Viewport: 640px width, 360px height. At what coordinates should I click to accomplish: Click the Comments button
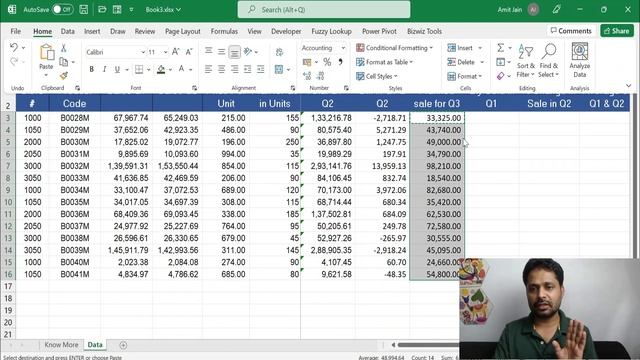pyautogui.click(x=571, y=31)
